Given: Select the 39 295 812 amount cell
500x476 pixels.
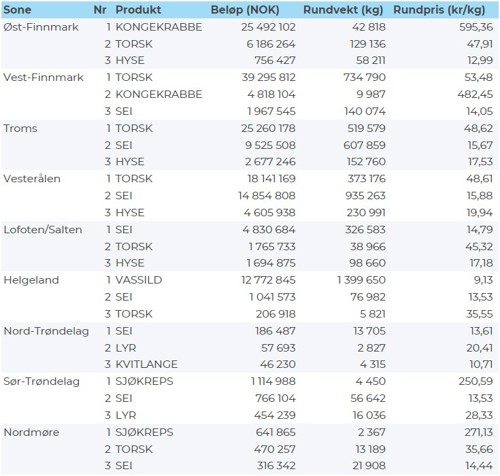Looking at the screenshot, I should [269, 77].
